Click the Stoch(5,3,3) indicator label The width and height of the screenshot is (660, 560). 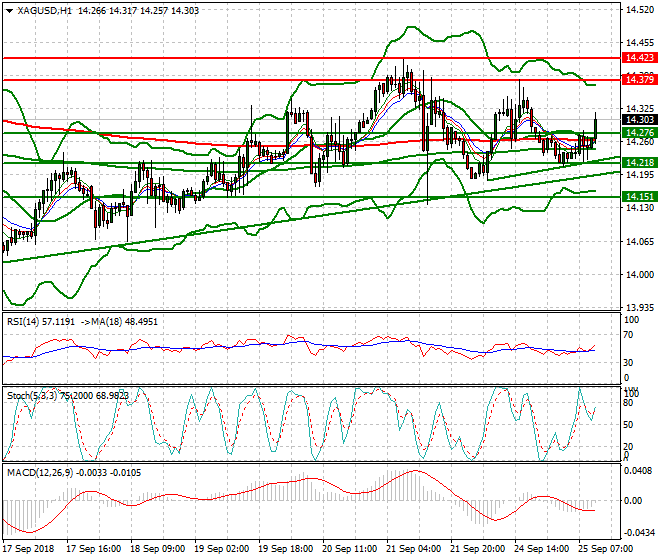33,395
